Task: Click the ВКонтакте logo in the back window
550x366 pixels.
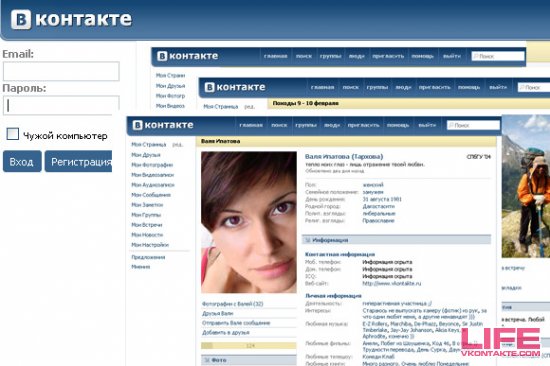Action: (x=188, y=56)
